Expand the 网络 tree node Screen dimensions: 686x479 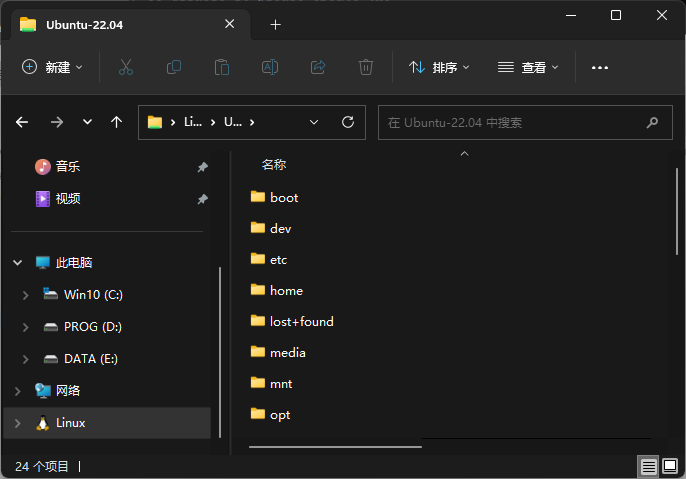[x=18, y=391]
